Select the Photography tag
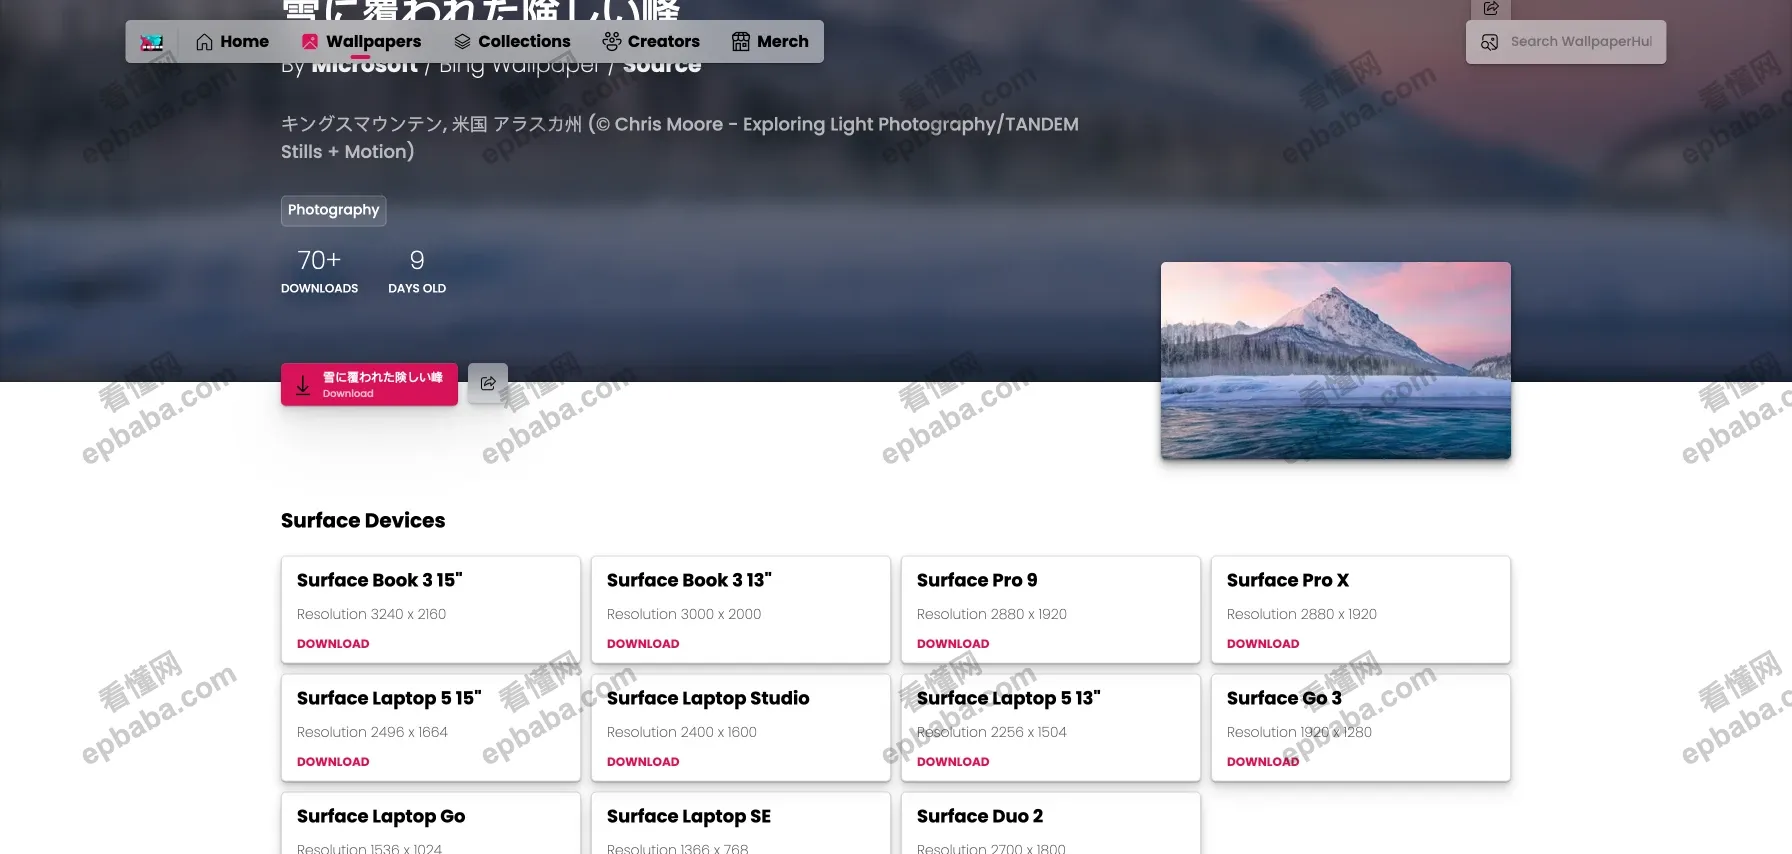 pos(333,210)
